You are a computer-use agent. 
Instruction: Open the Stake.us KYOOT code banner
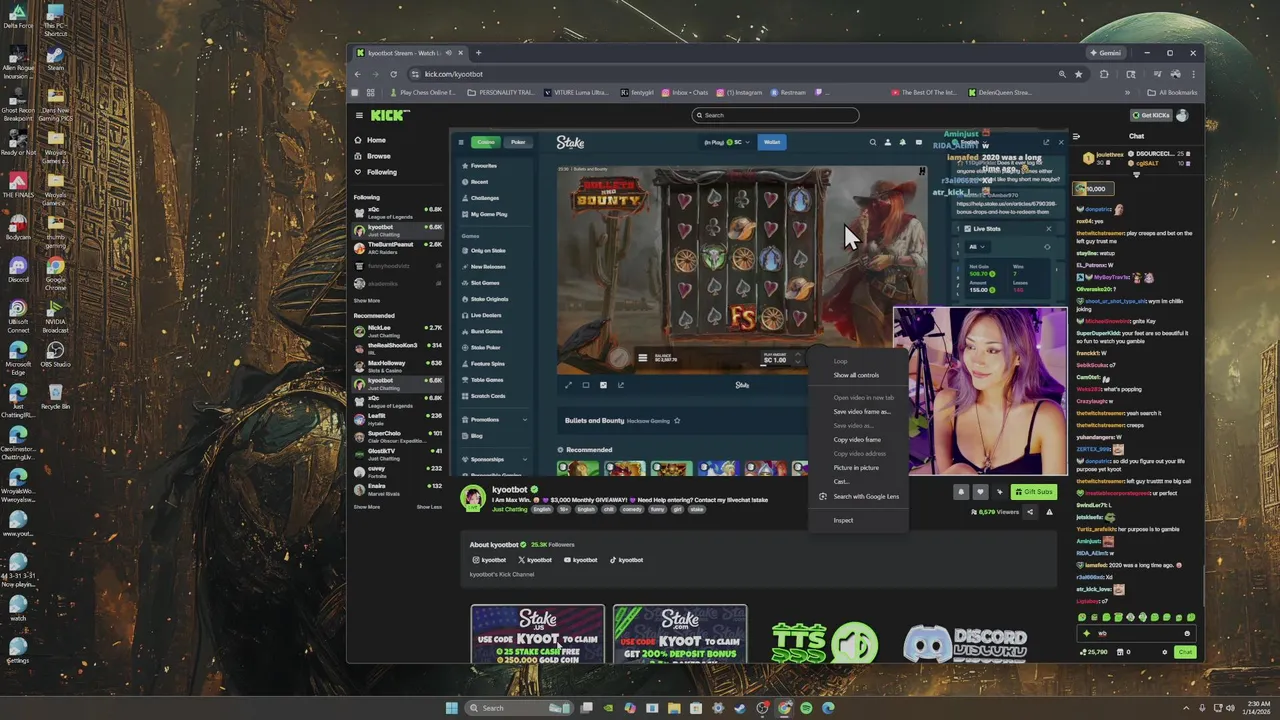click(x=538, y=634)
